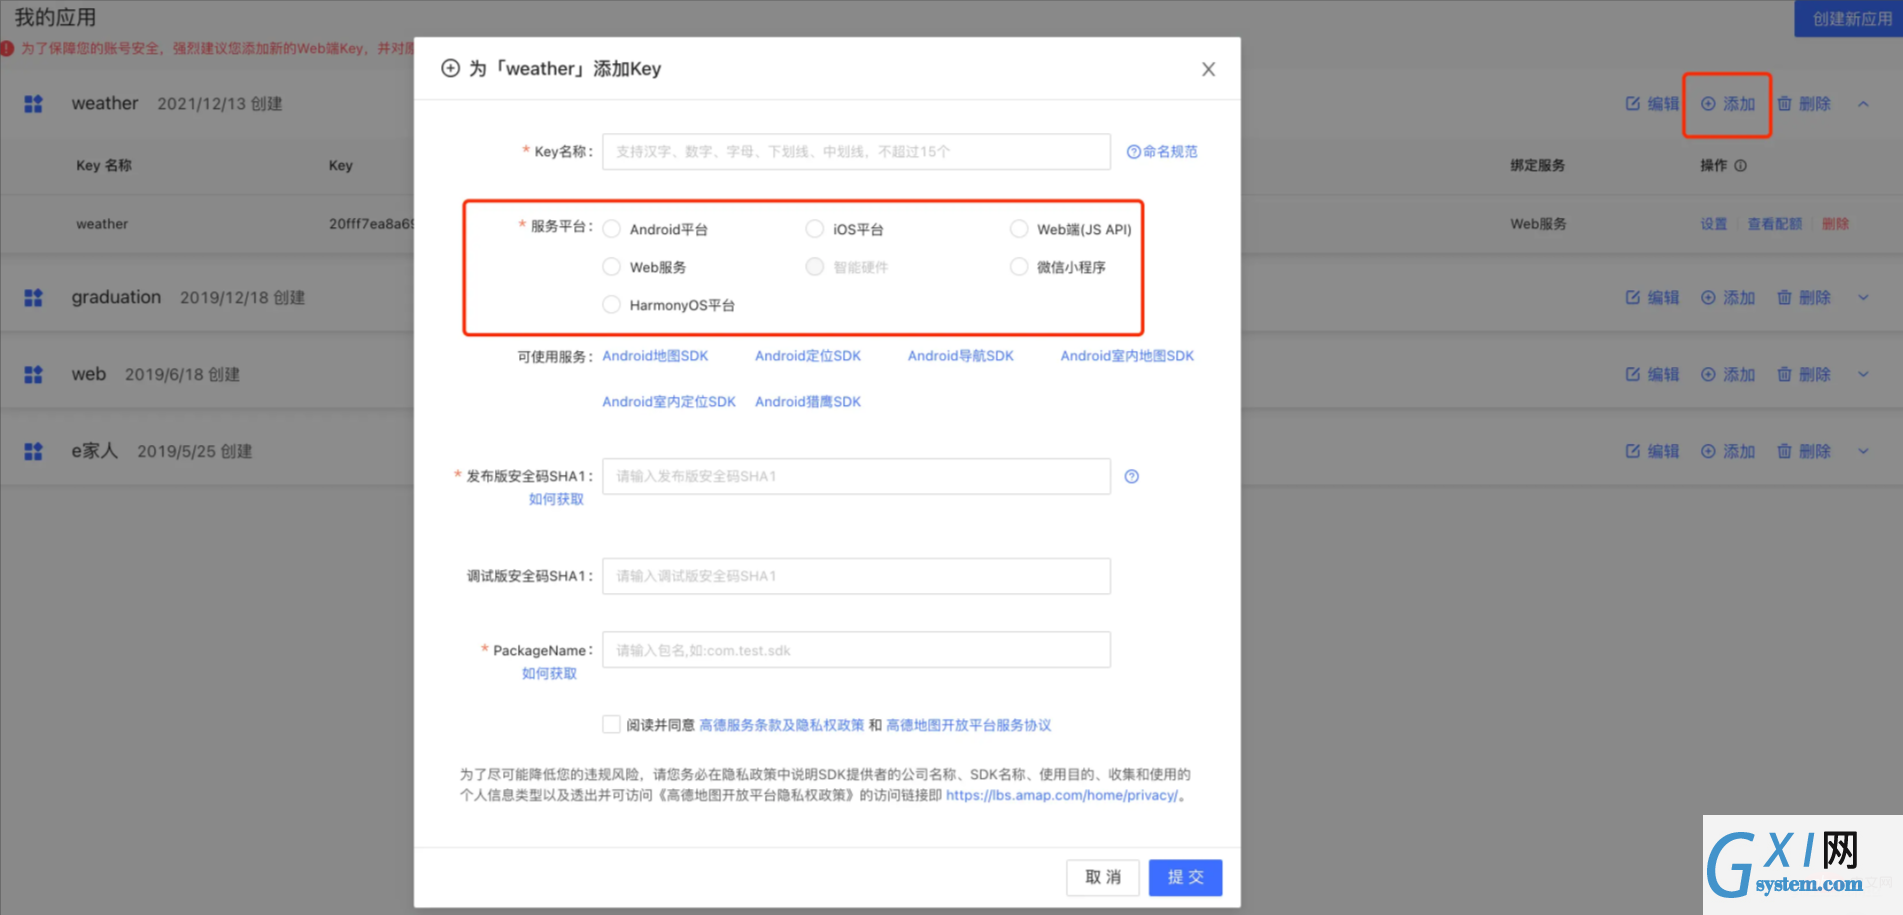Screen dimensions: 1903x915
Task: Click 删除 for the e家人 application
Action: pos(1804,451)
